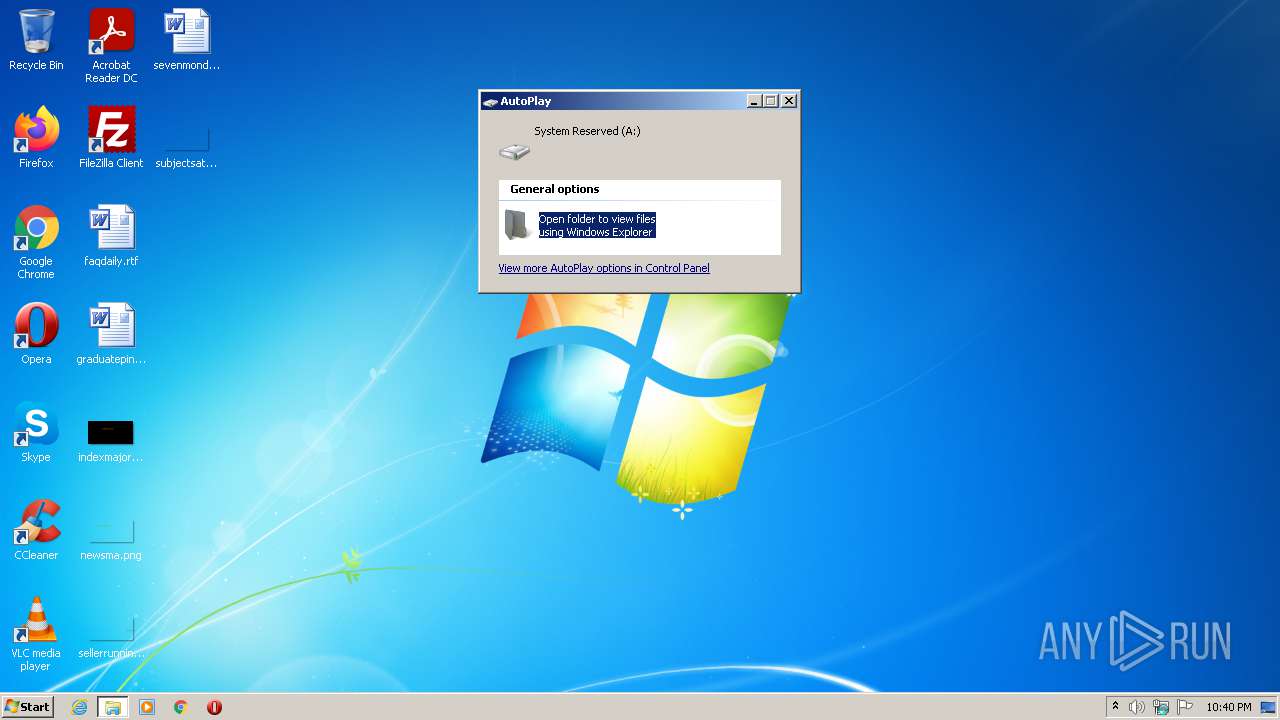Screen dimensions: 1280x720
Task: Launch Acrobat Reader DC shortcut
Action: pyautogui.click(x=111, y=46)
